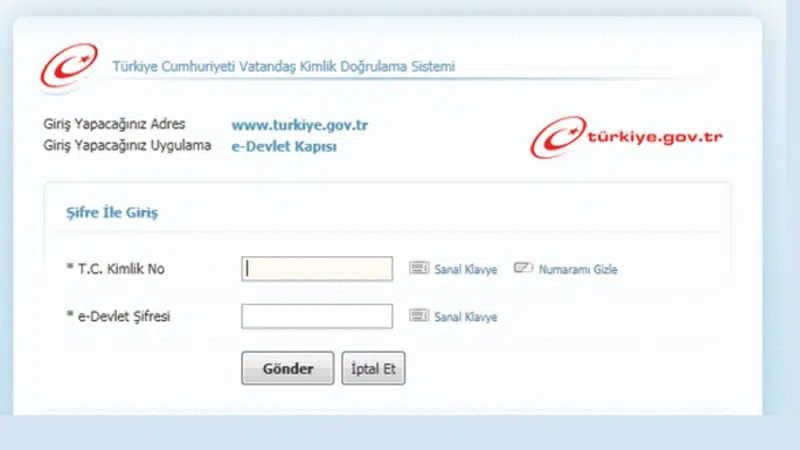This screenshot has width=800, height=450.
Task: Open Sanal Klavye text link for T.C. Kimlik No
Action: tap(465, 269)
